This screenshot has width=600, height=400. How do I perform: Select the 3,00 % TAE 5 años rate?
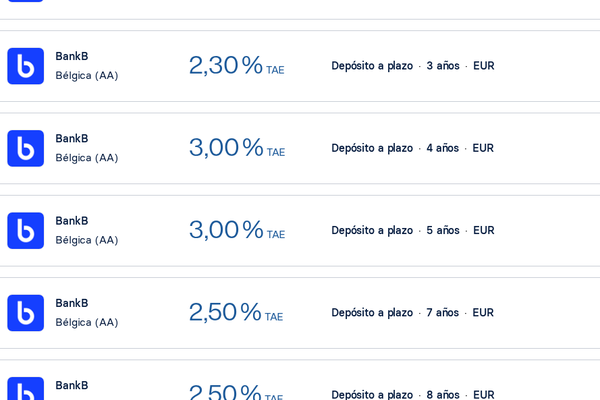pos(237,230)
